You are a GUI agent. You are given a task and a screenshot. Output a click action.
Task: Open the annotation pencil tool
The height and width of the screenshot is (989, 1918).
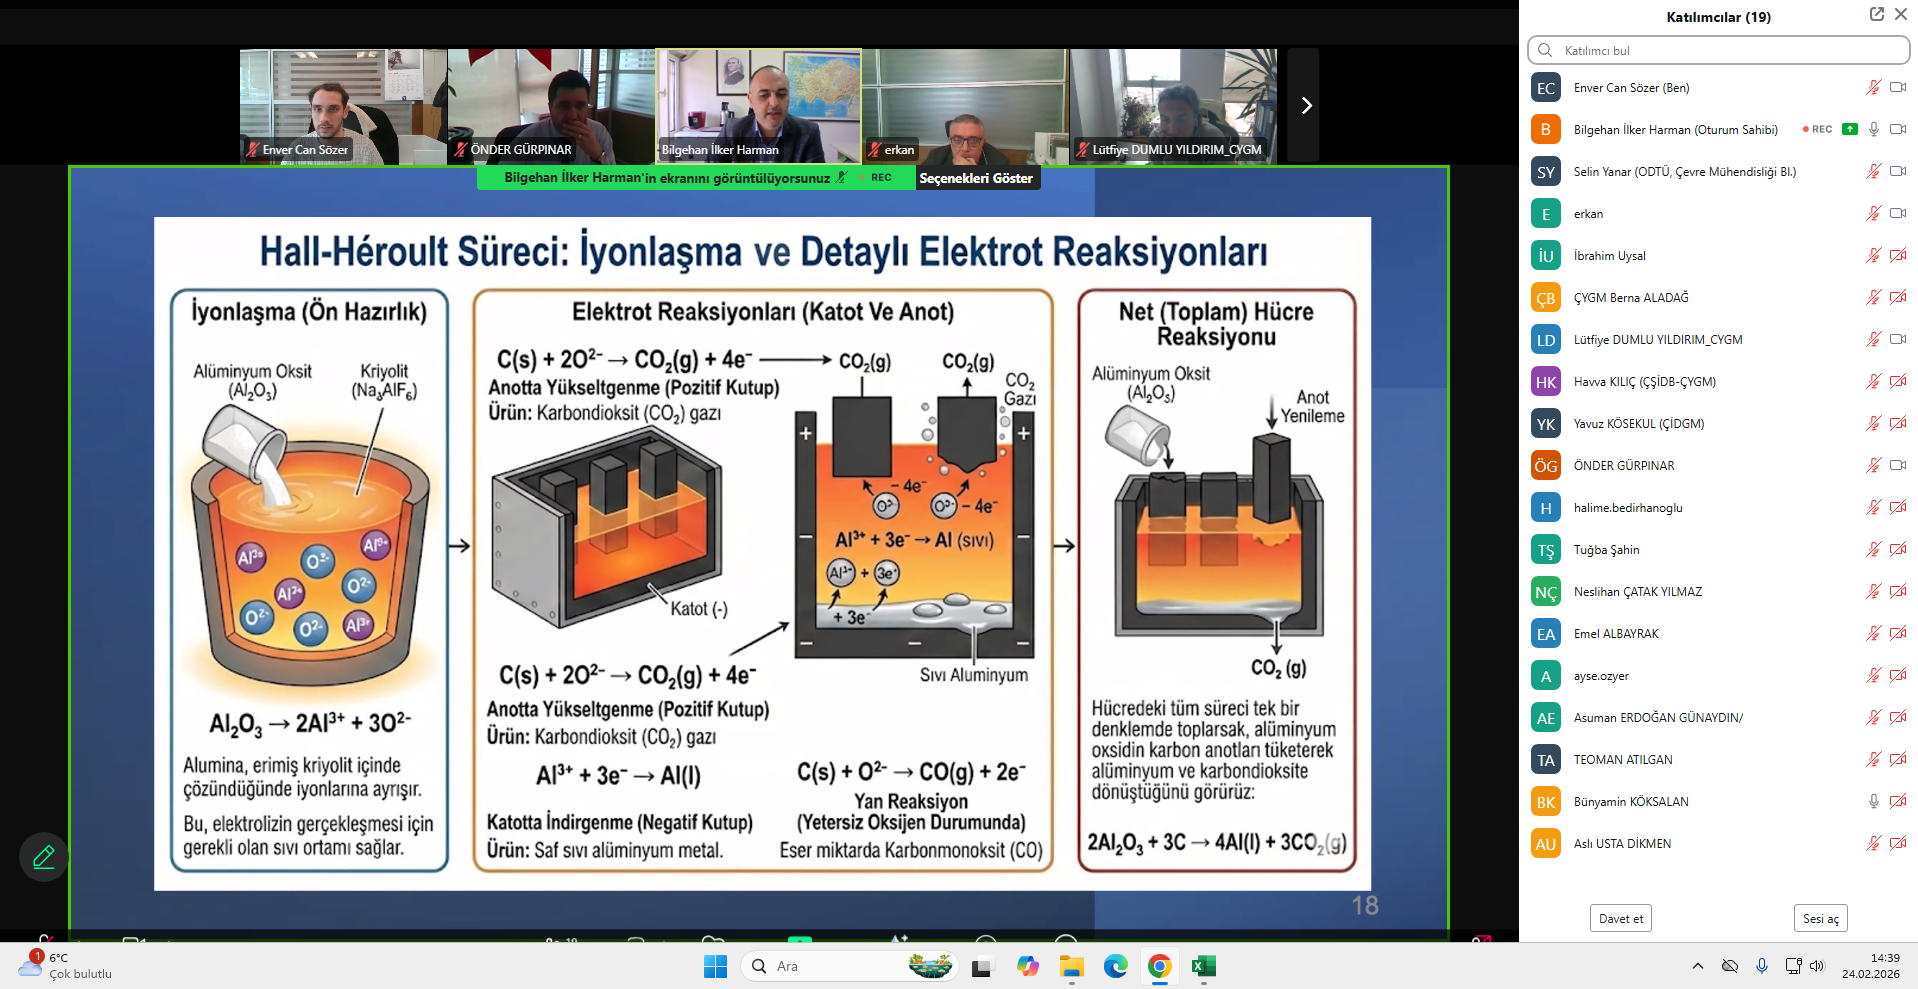pyautogui.click(x=44, y=857)
